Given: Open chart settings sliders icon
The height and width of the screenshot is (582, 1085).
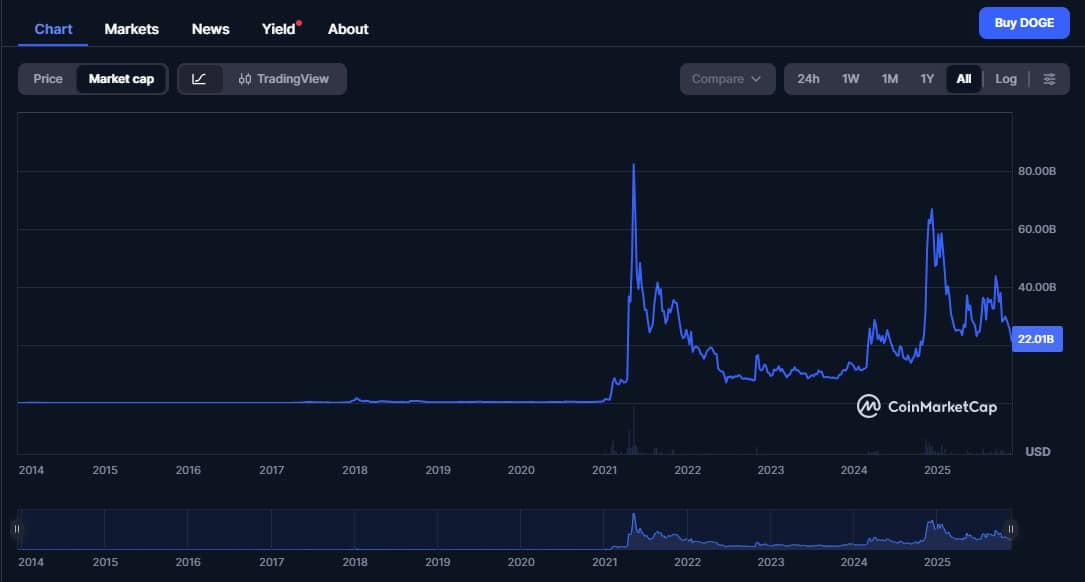Looking at the screenshot, I should [1049, 79].
